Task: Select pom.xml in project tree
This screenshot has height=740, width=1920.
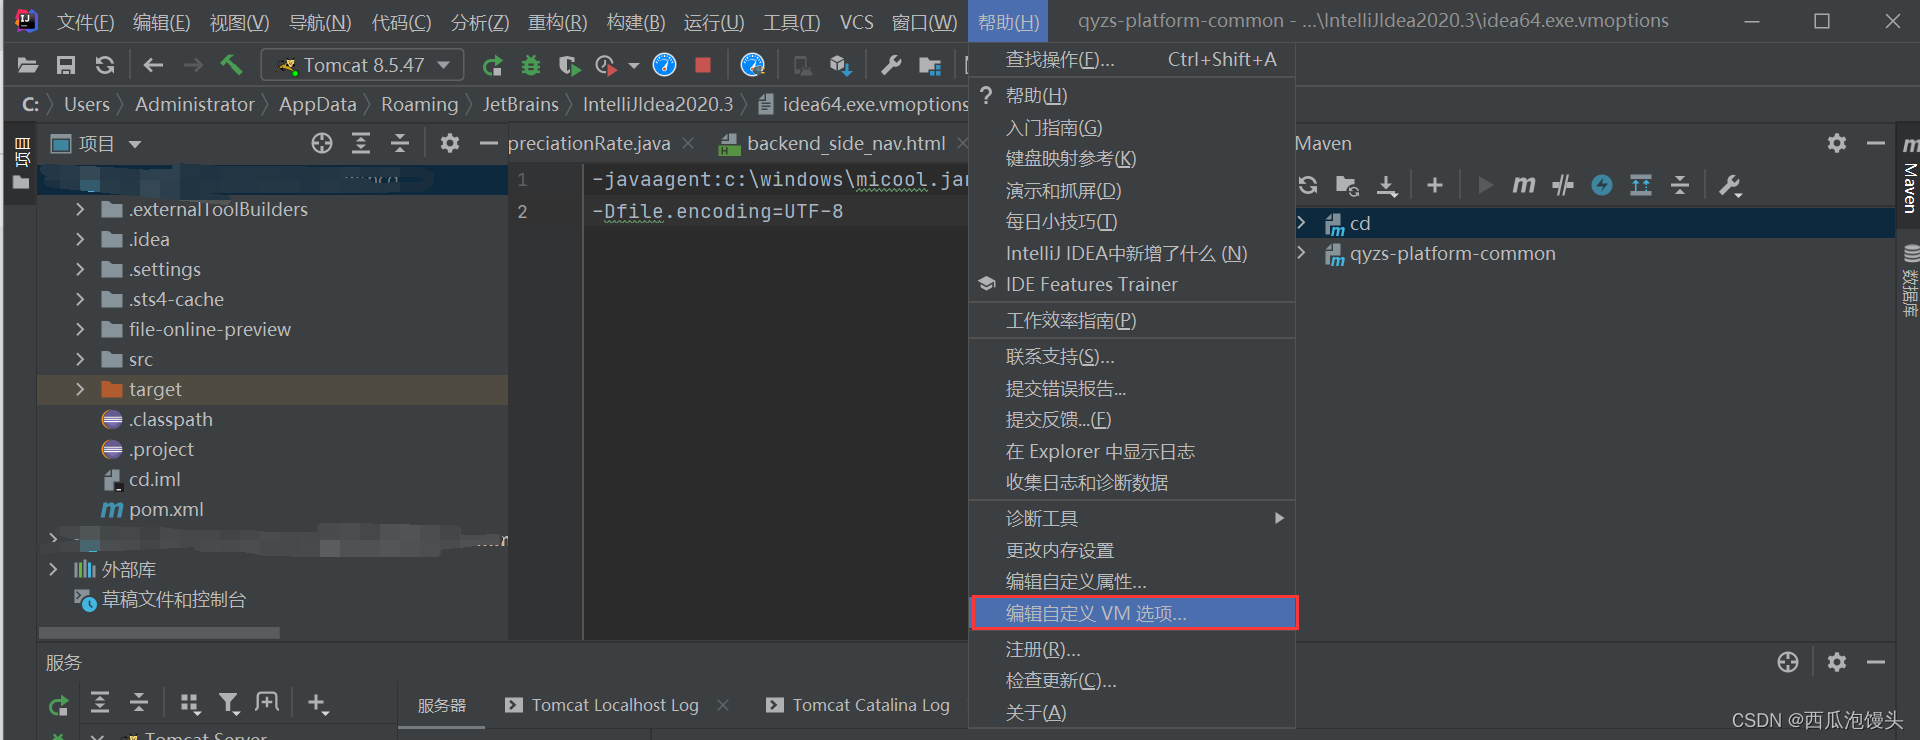Action: click(x=166, y=509)
